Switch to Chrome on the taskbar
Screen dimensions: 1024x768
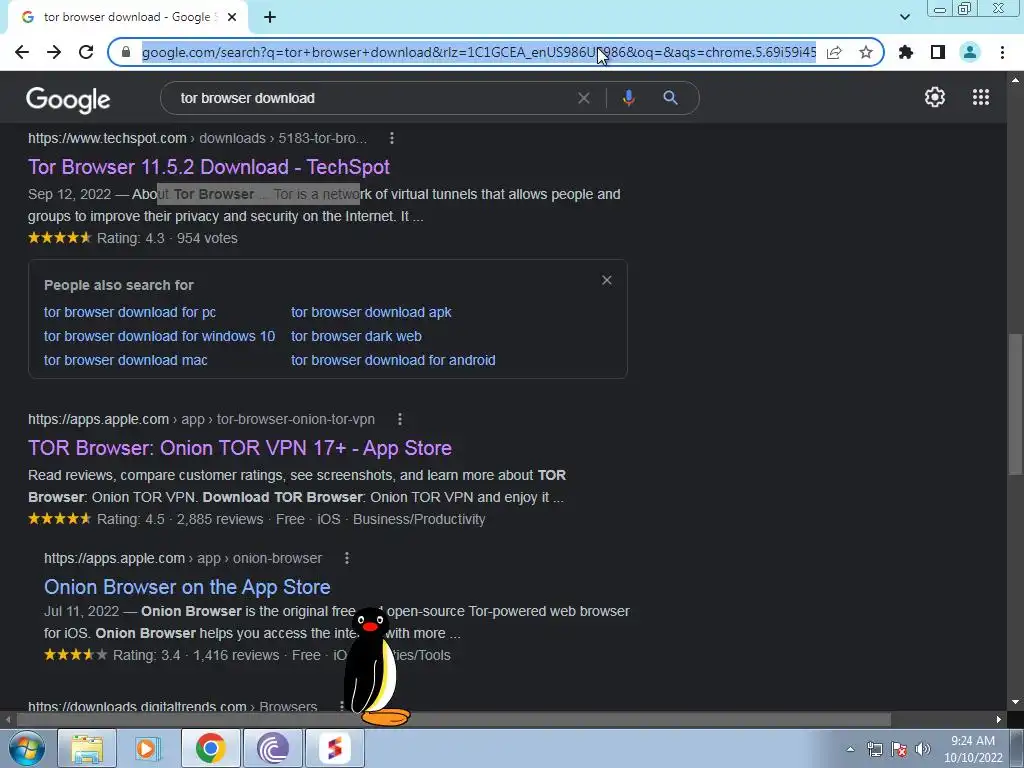(210, 748)
